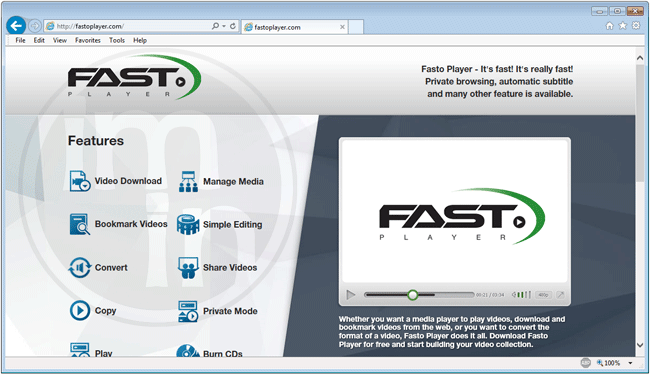Click the Burn CDs disc icon

[188, 351]
